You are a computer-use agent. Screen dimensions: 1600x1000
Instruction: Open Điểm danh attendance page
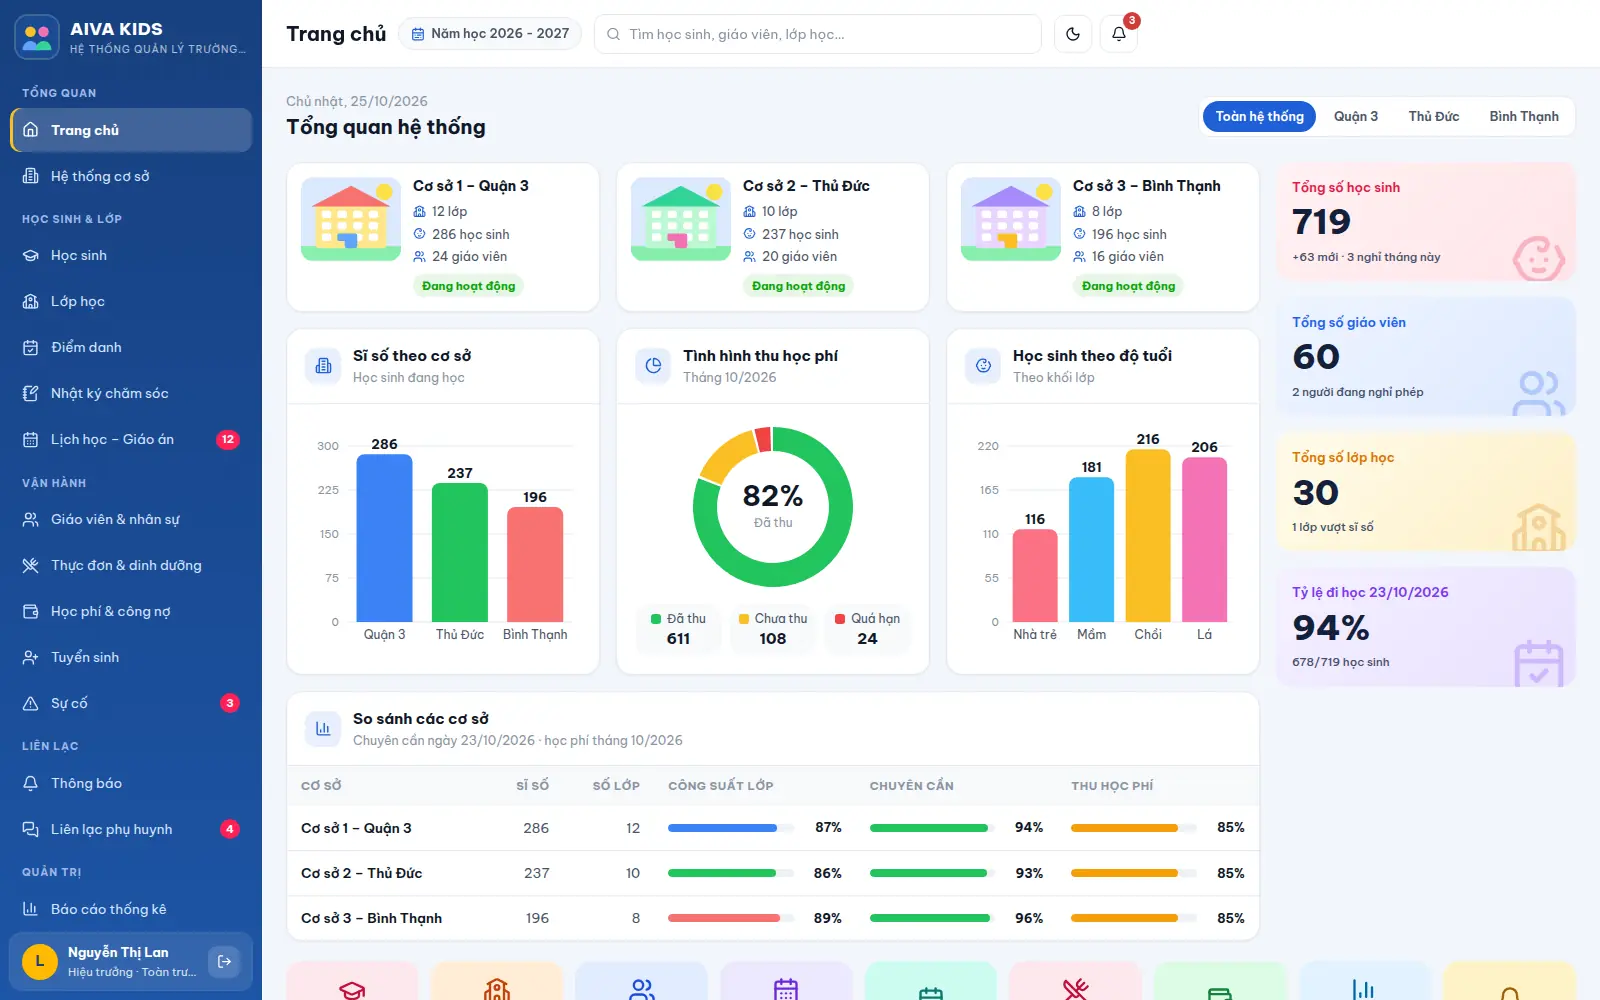pos(131,347)
